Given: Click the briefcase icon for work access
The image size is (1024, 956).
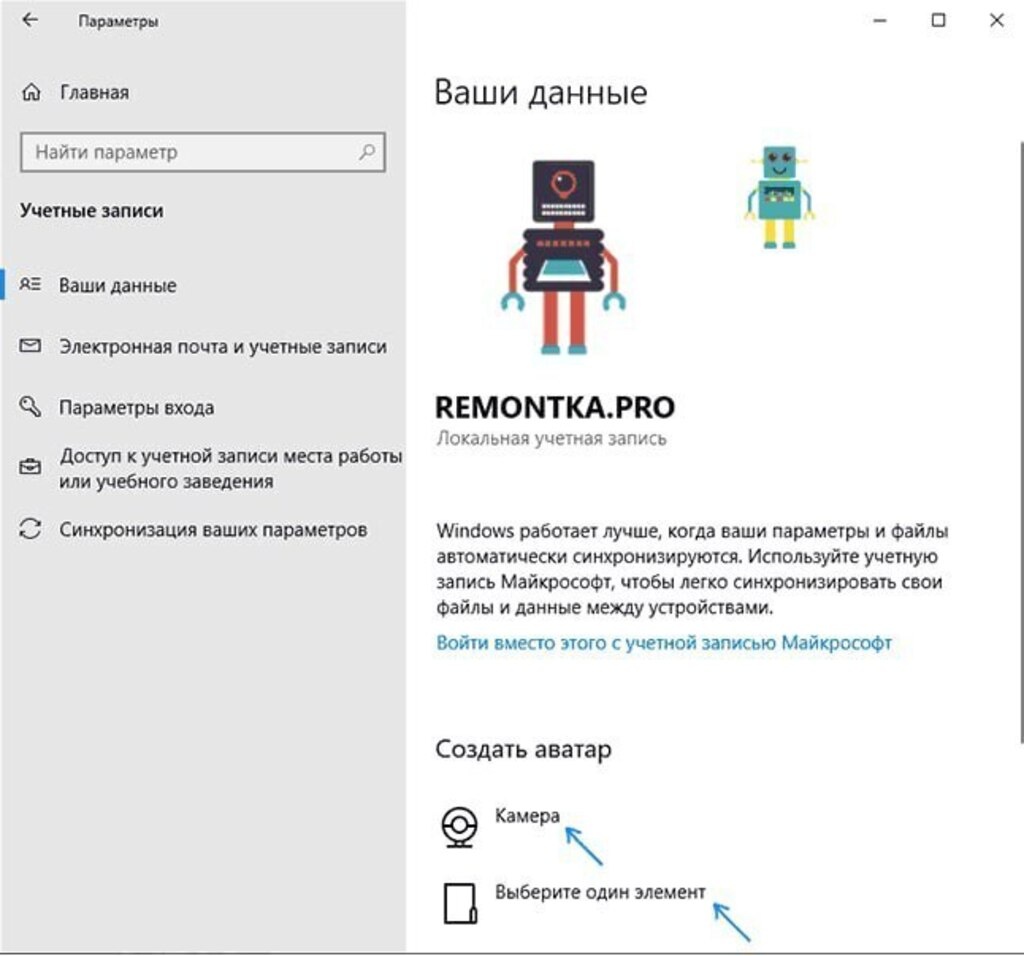Looking at the screenshot, I should 30,467.
